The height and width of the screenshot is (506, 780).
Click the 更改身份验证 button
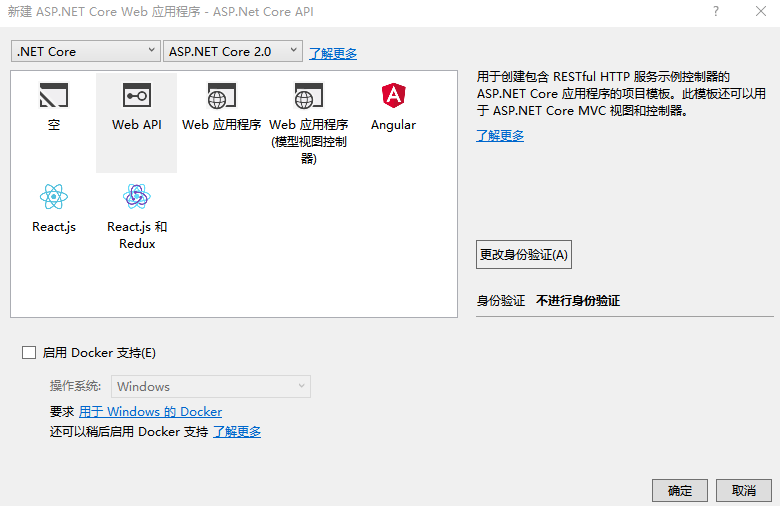524,255
